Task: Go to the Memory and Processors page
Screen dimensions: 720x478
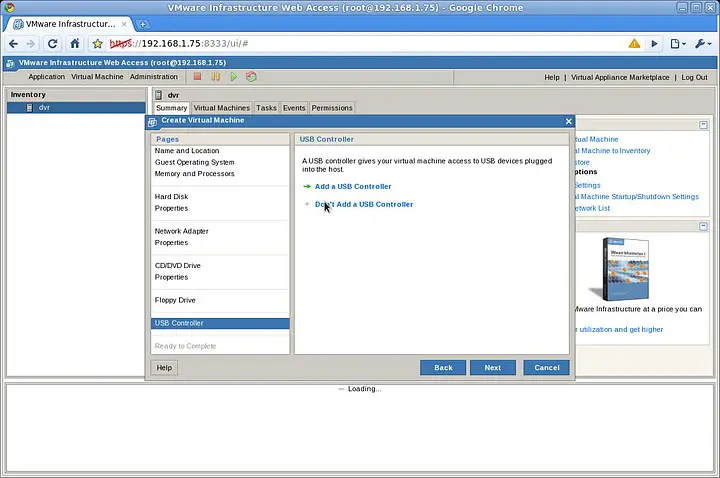Action: [194, 174]
